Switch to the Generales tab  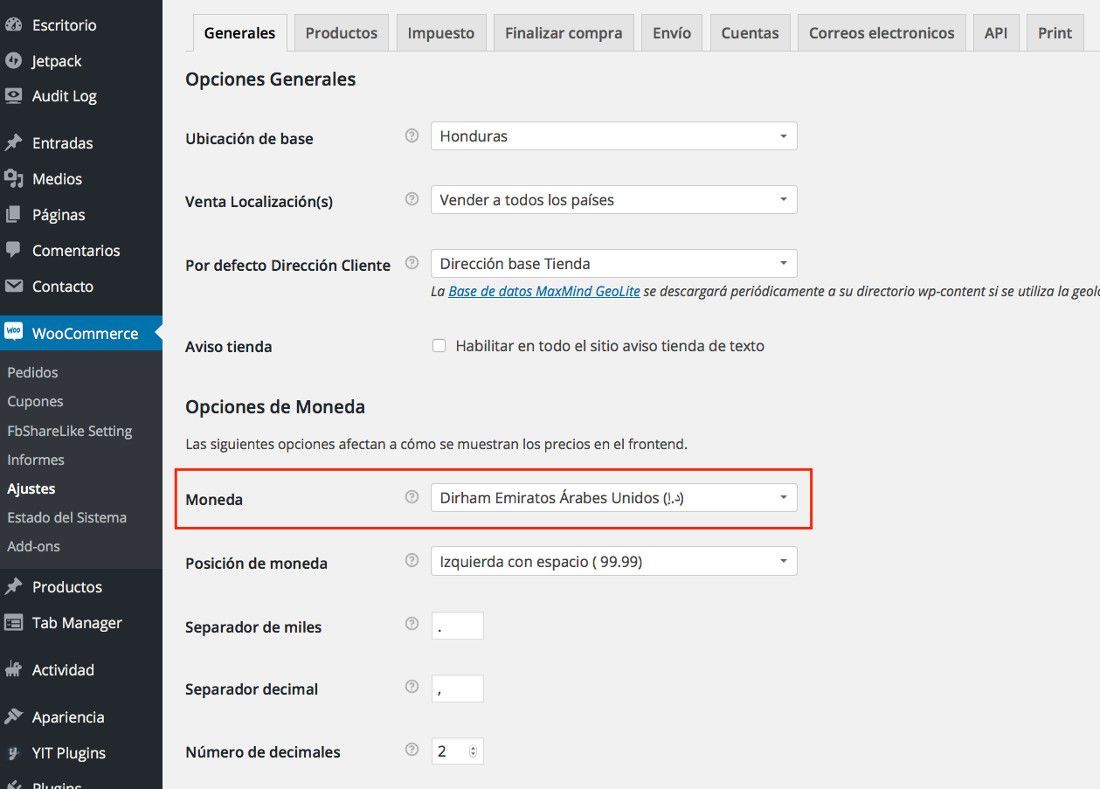(240, 33)
